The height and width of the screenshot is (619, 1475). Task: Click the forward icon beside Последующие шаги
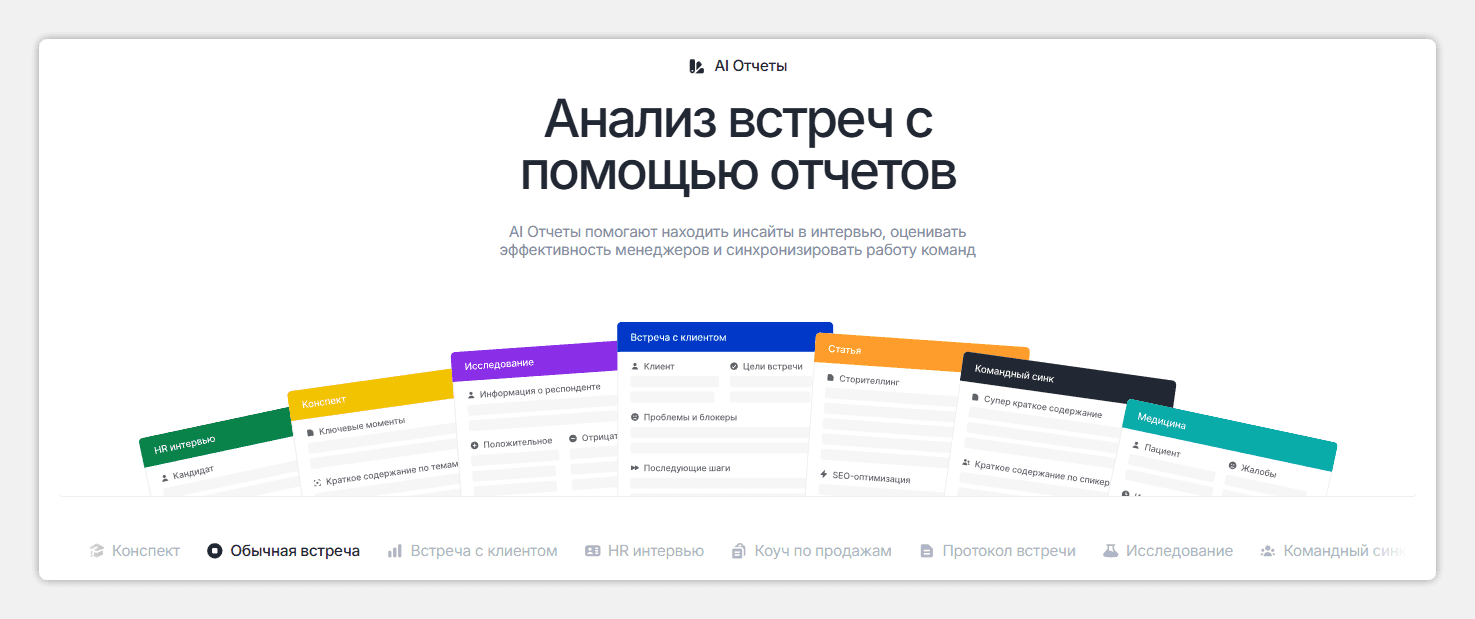635,468
